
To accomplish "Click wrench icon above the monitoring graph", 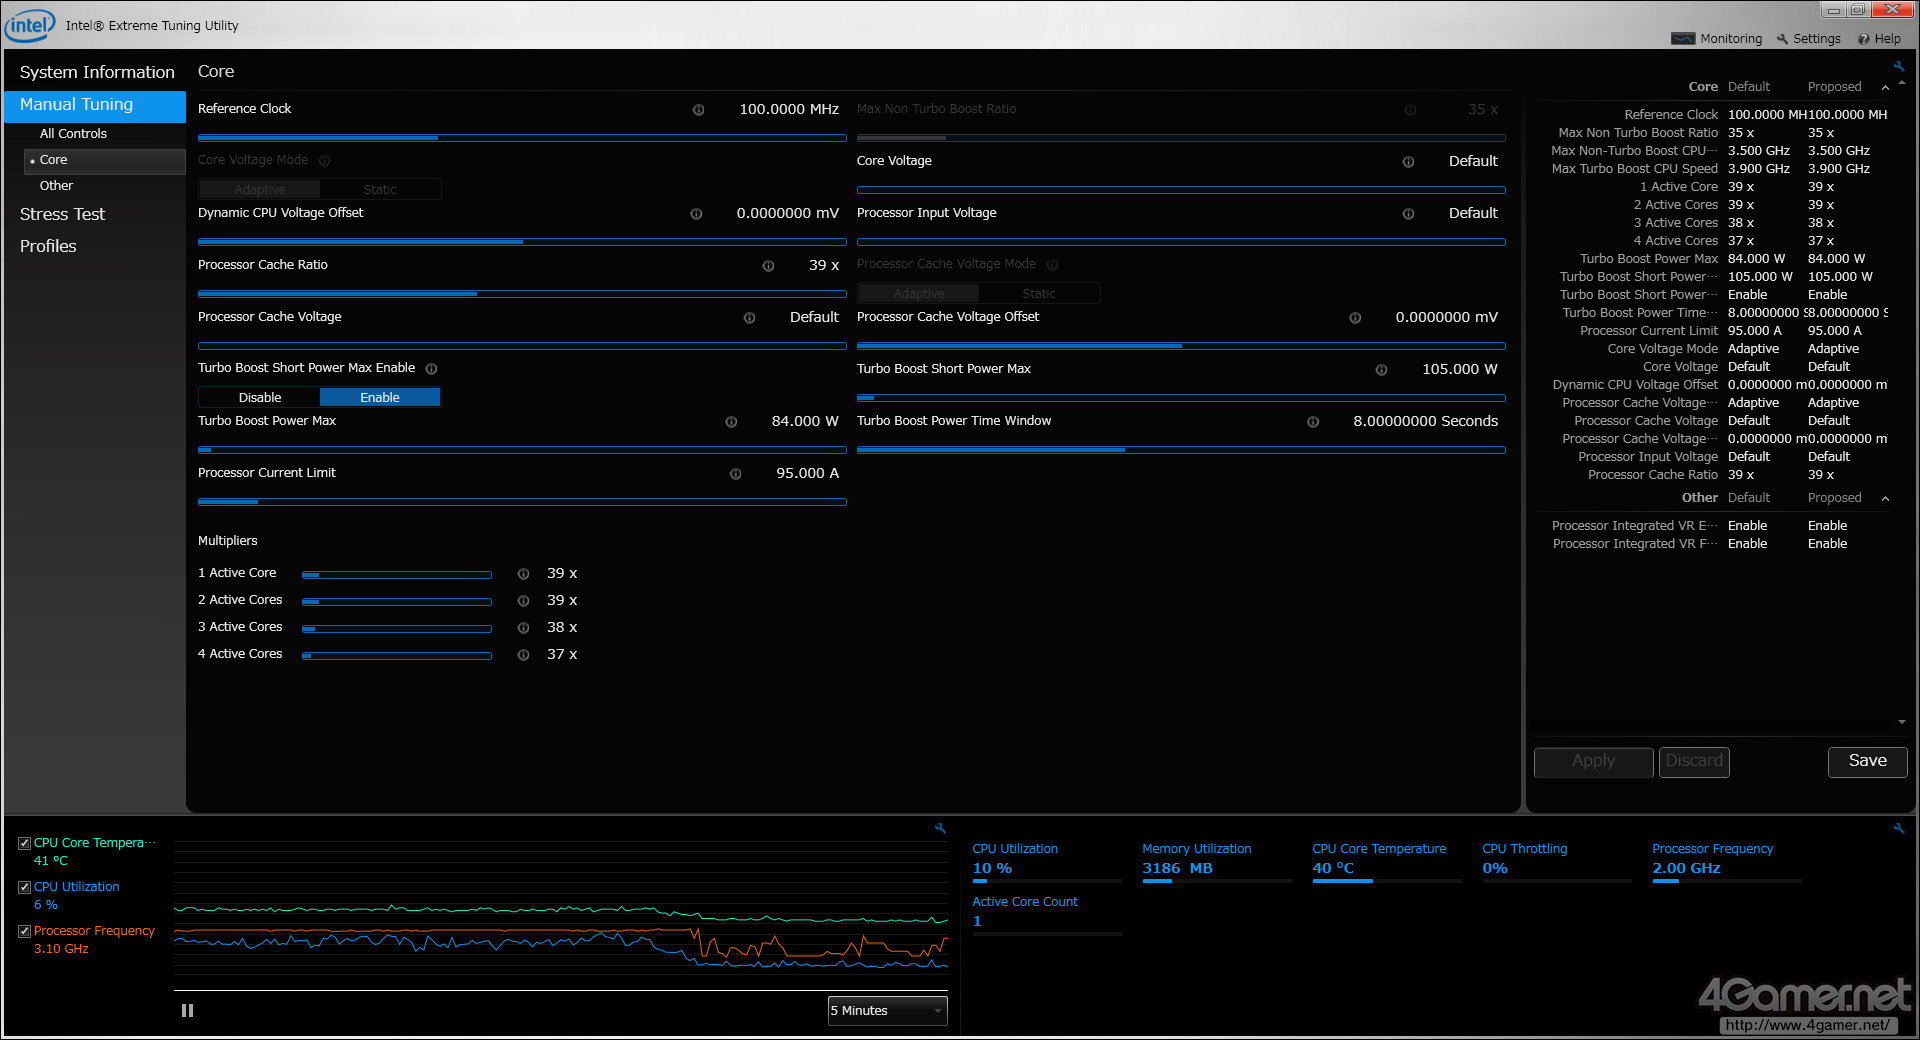I will coord(940,828).
